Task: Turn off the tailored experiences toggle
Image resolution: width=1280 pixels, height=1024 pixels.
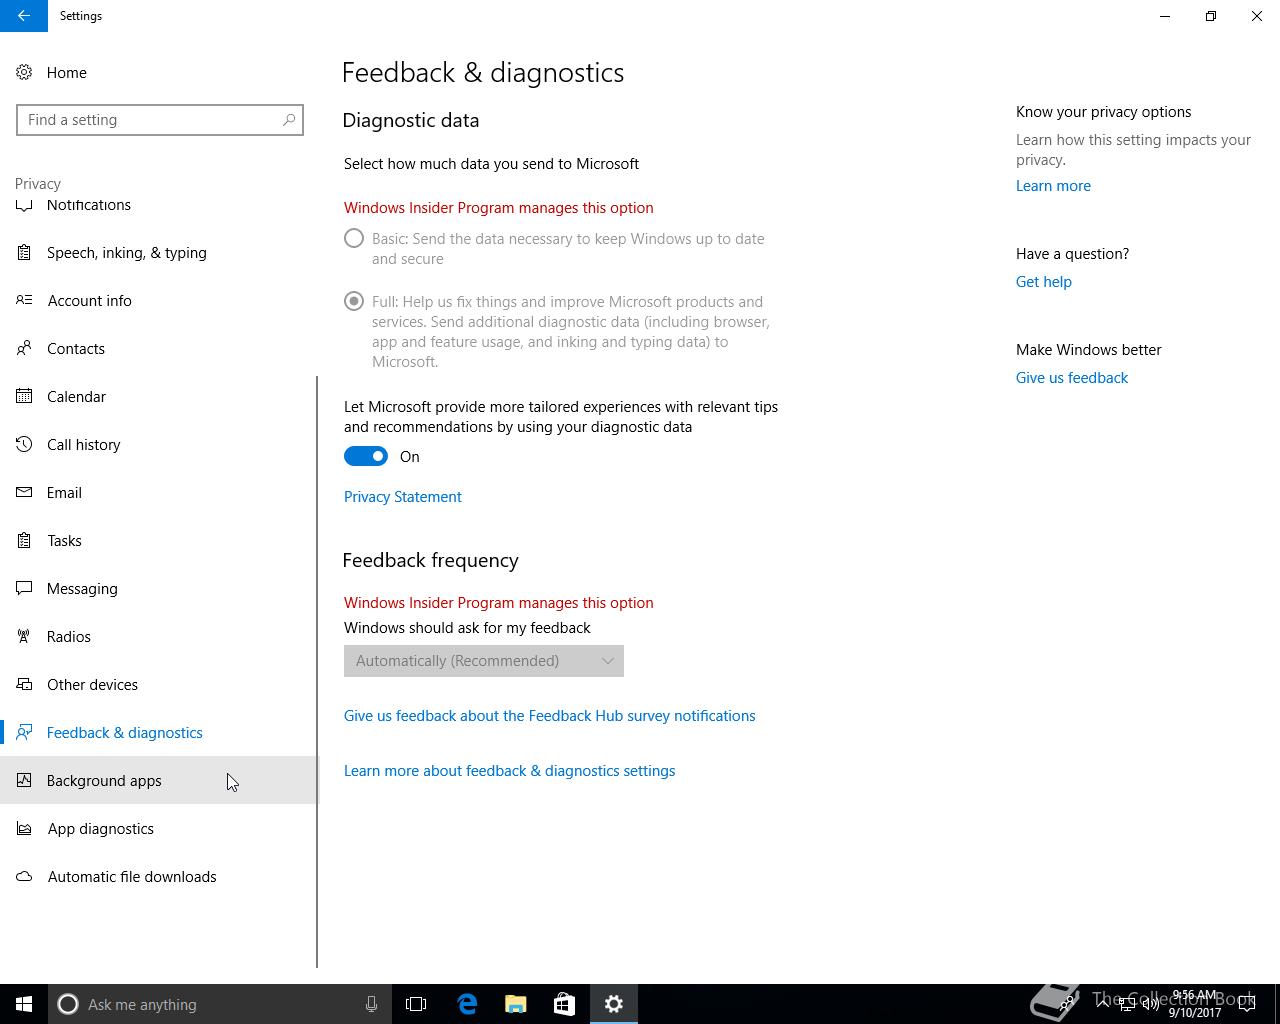Action: tap(366, 457)
